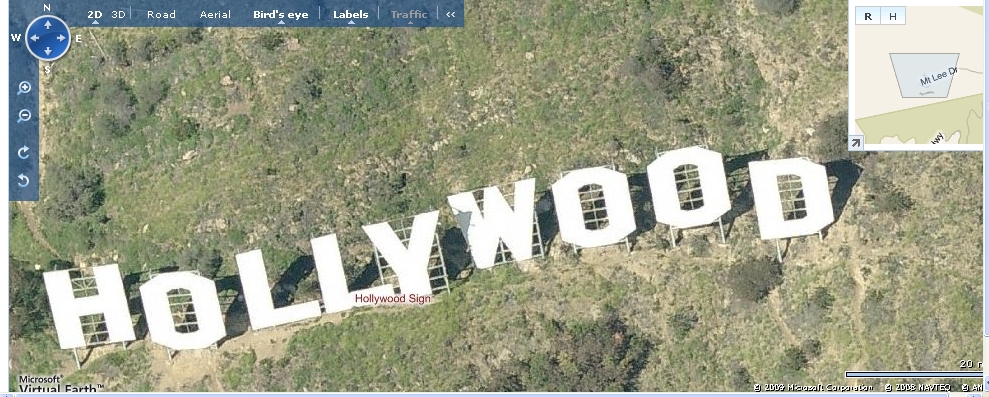Pan east using the compass right arrow

[61, 38]
